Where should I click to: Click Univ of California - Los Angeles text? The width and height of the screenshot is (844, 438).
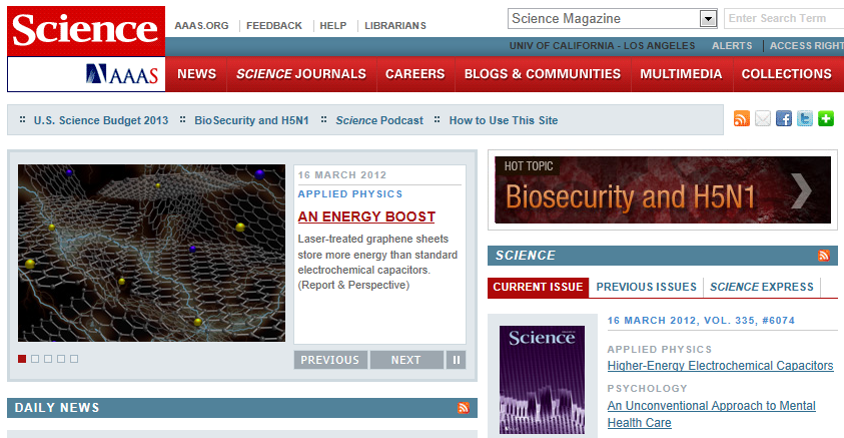pyautogui.click(x=602, y=46)
